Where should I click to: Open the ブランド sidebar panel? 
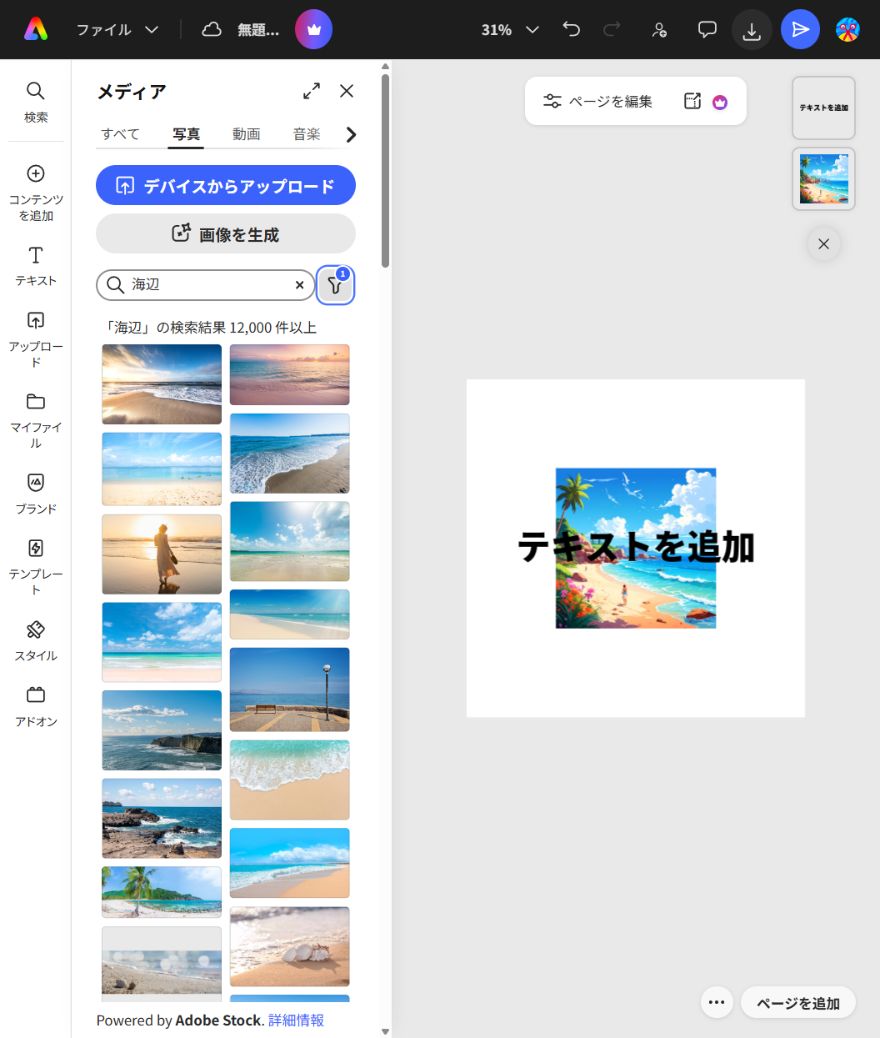36,493
